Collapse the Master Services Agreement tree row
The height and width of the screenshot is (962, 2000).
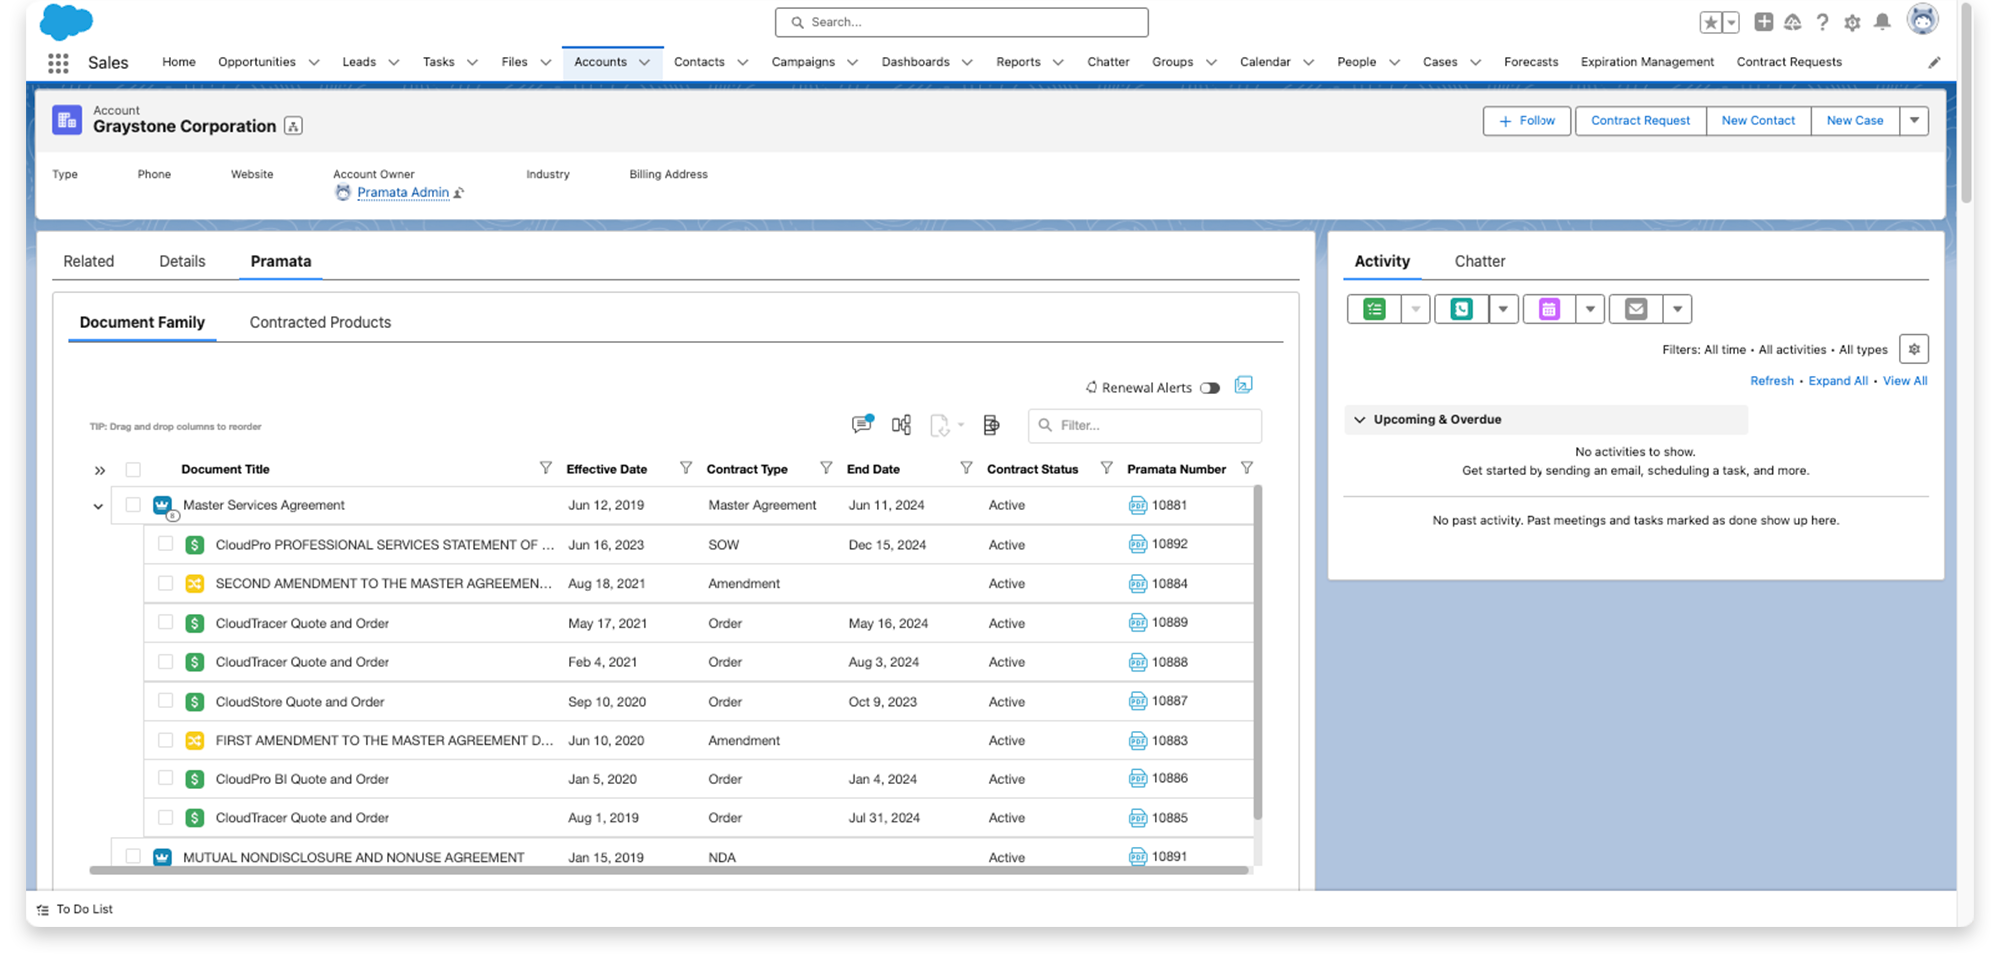(x=98, y=507)
